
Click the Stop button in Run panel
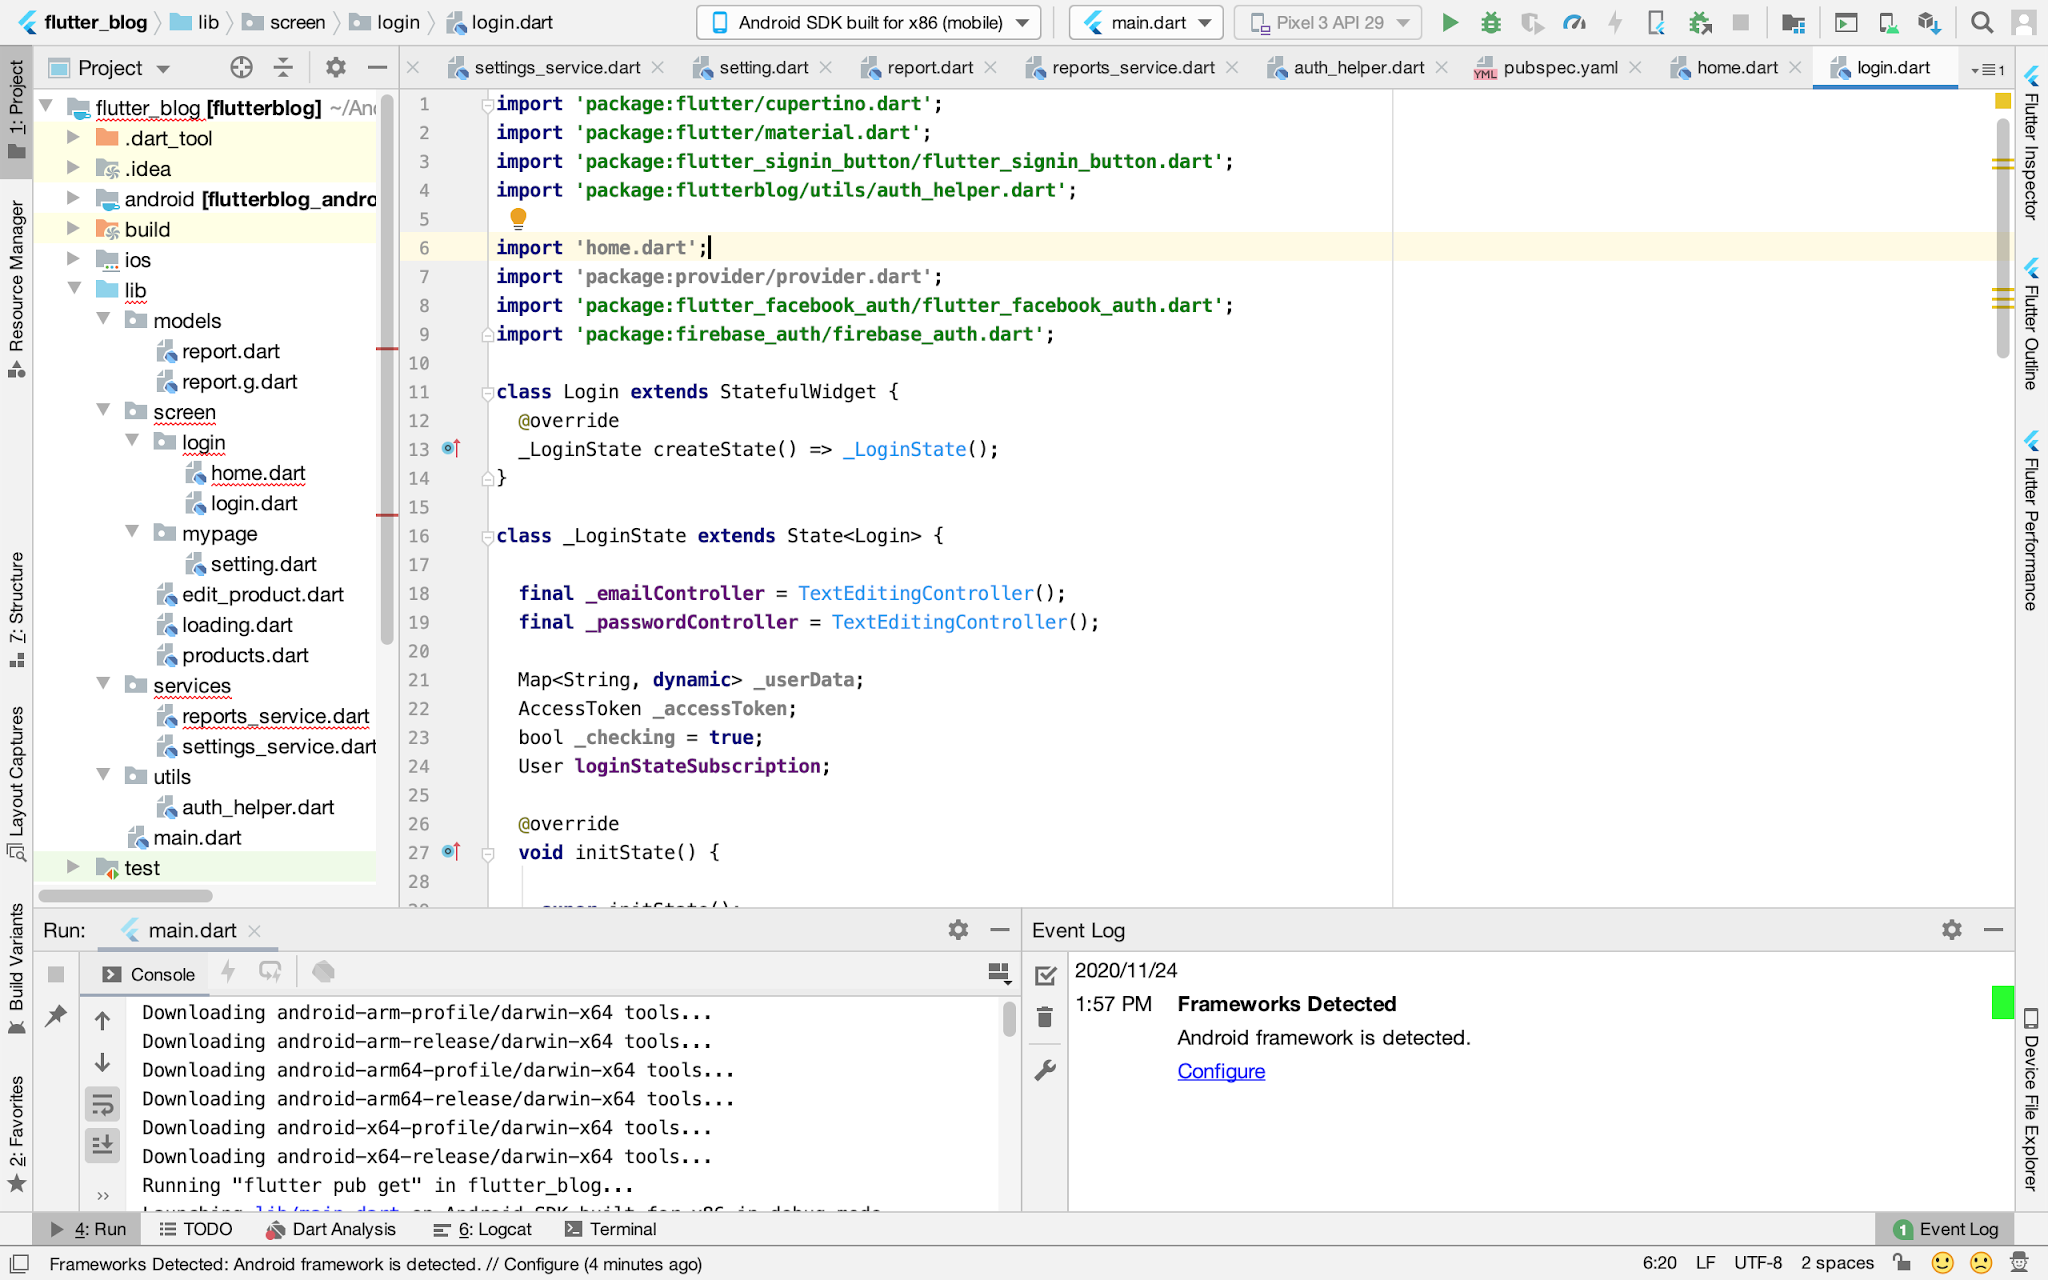coord(53,973)
